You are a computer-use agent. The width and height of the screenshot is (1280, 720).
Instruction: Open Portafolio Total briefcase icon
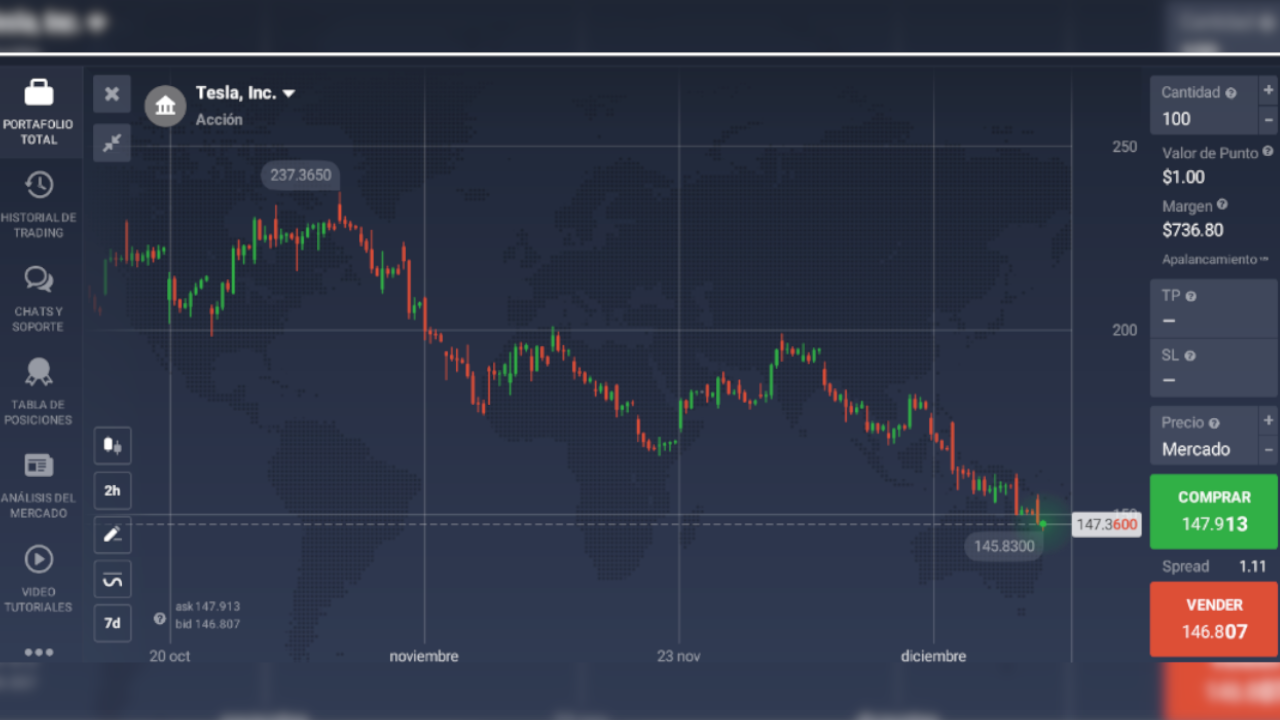pos(39,93)
